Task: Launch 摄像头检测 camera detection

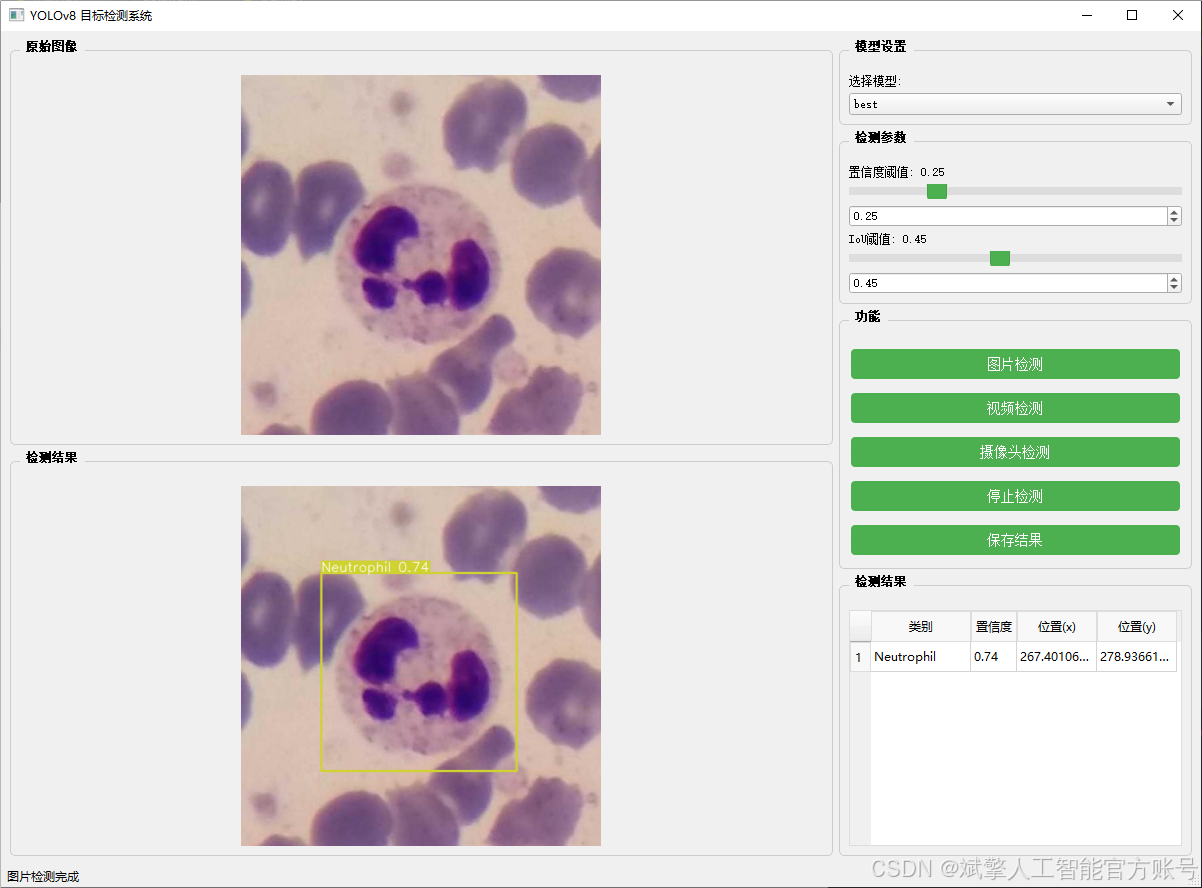Action: click(x=1014, y=452)
